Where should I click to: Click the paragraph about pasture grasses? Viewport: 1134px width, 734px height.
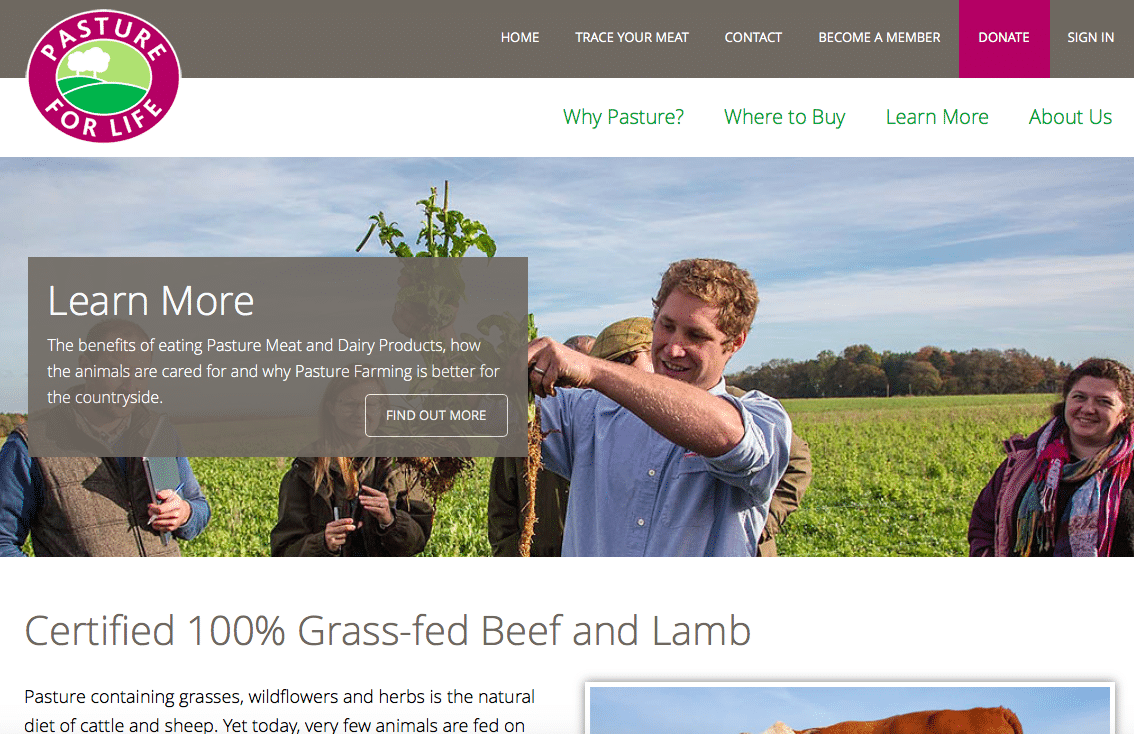279,712
